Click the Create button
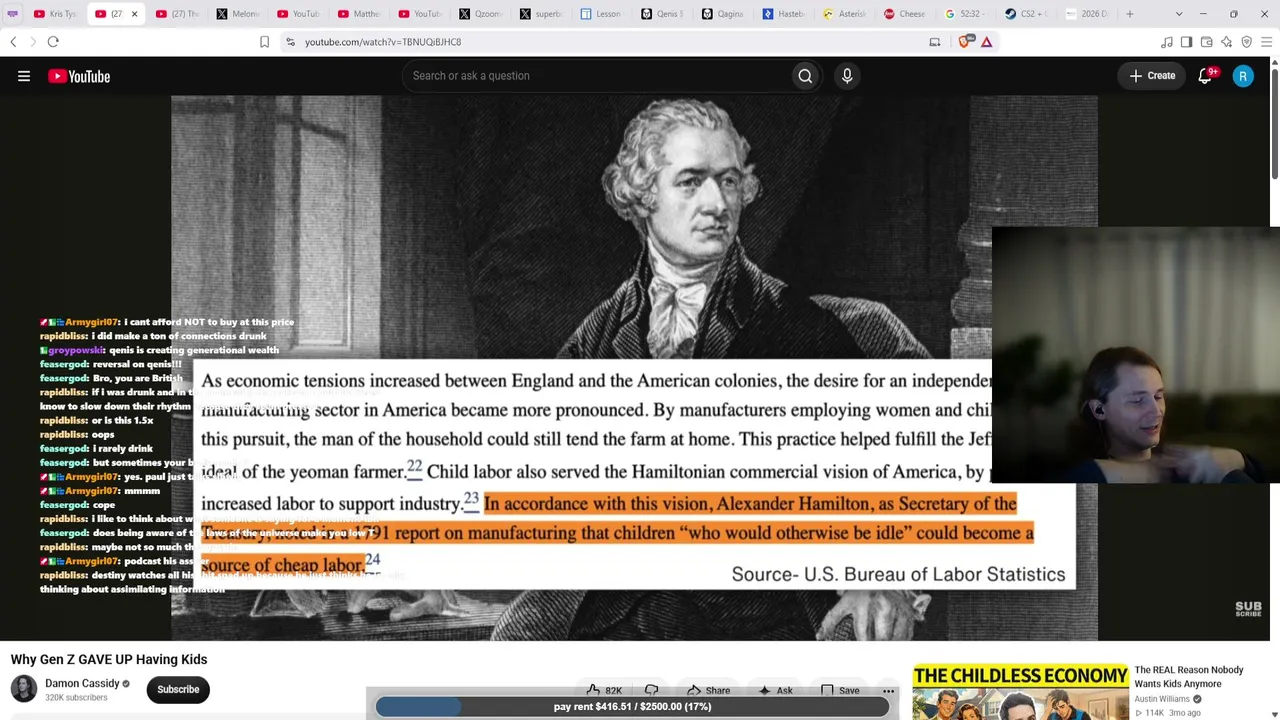This screenshot has width=1280, height=720. [x=1152, y=76]
